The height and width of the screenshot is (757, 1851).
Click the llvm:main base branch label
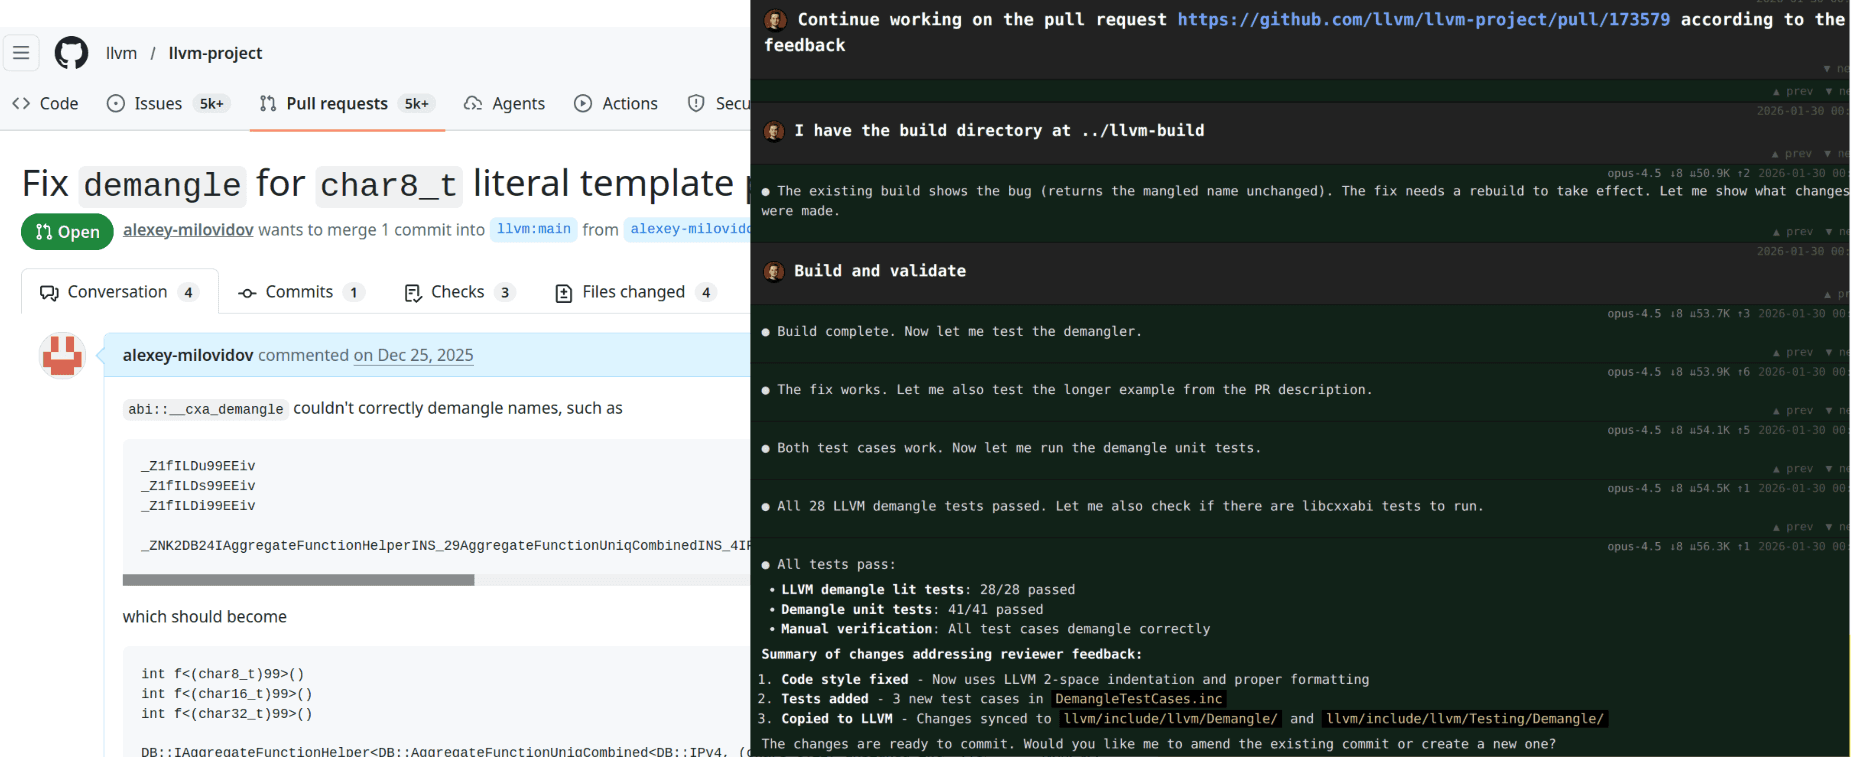[534, 229]
